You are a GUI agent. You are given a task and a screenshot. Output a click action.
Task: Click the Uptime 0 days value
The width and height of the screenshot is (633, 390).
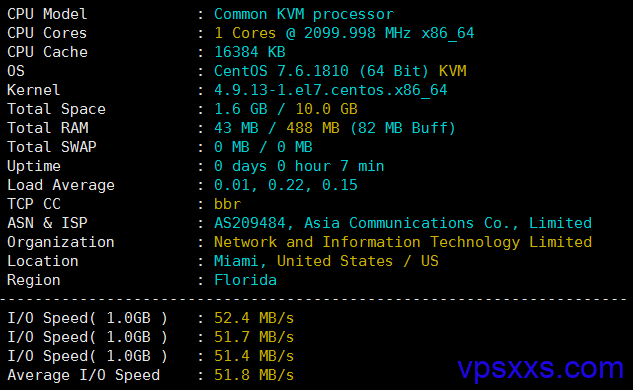click(241, 166)
